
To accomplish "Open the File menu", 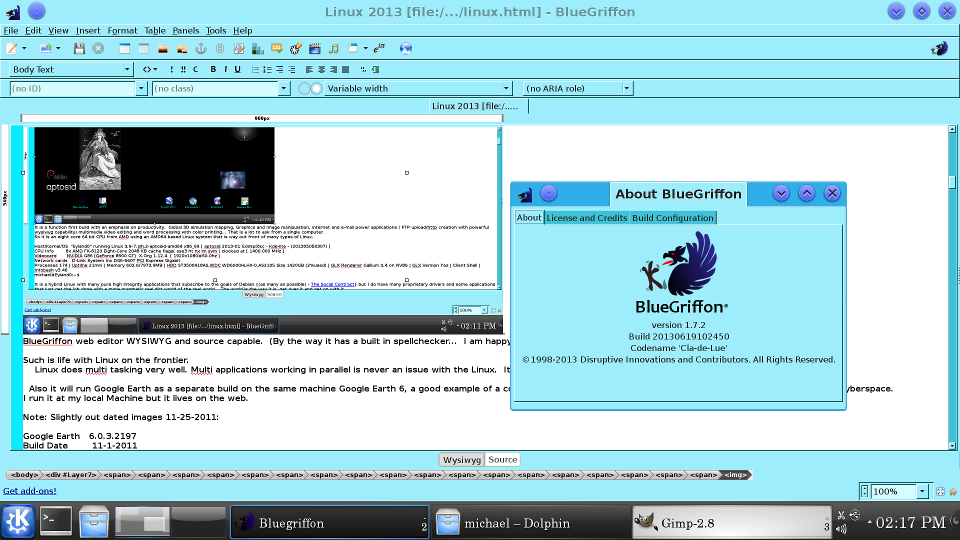I will pos(10,31).
